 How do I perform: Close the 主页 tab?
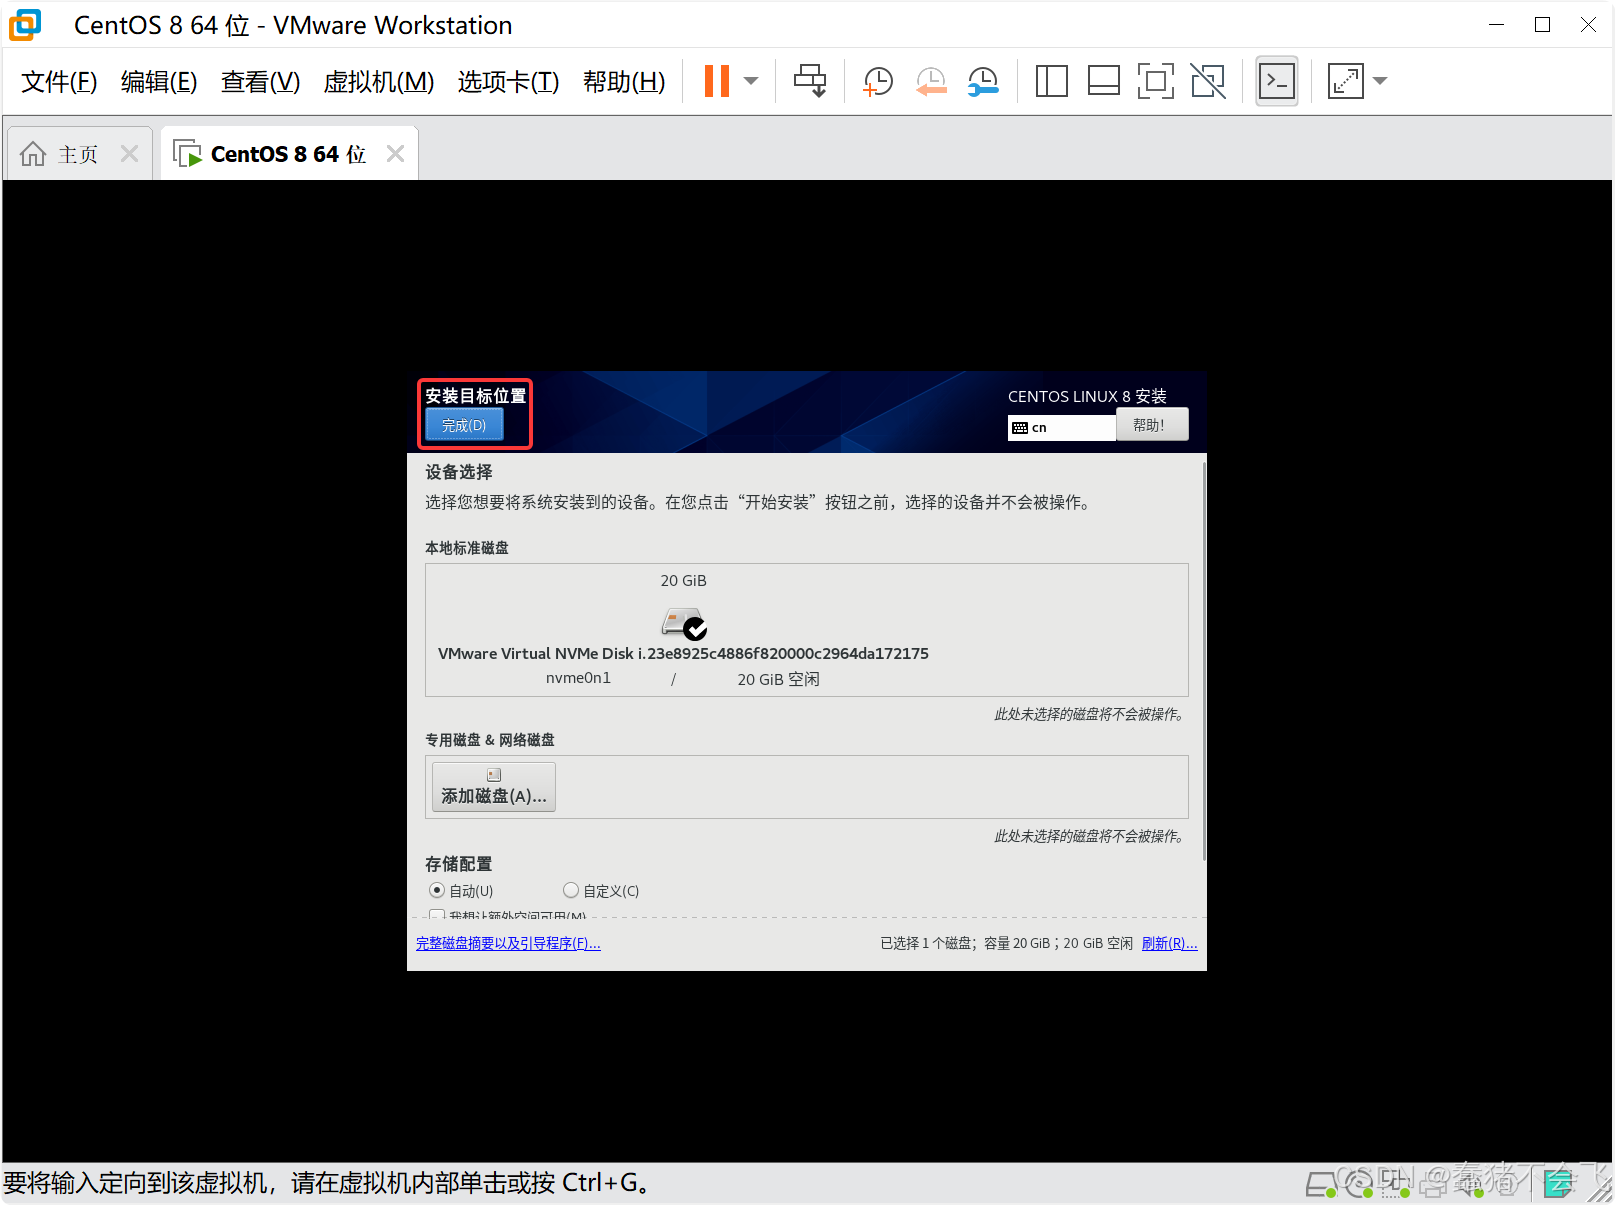[129, 154]
